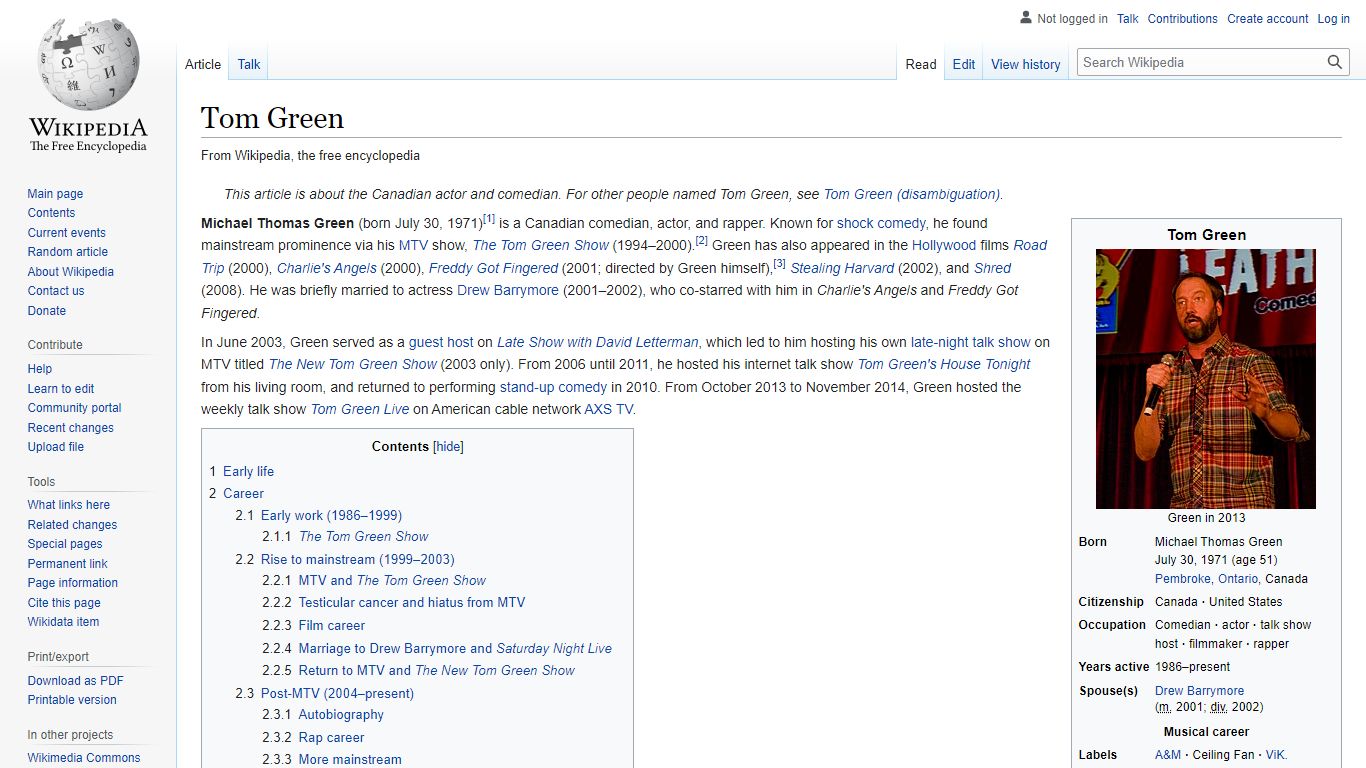
Task: Open Pembroke, Ontario in infobox
Action: [x=1206, y=579]
